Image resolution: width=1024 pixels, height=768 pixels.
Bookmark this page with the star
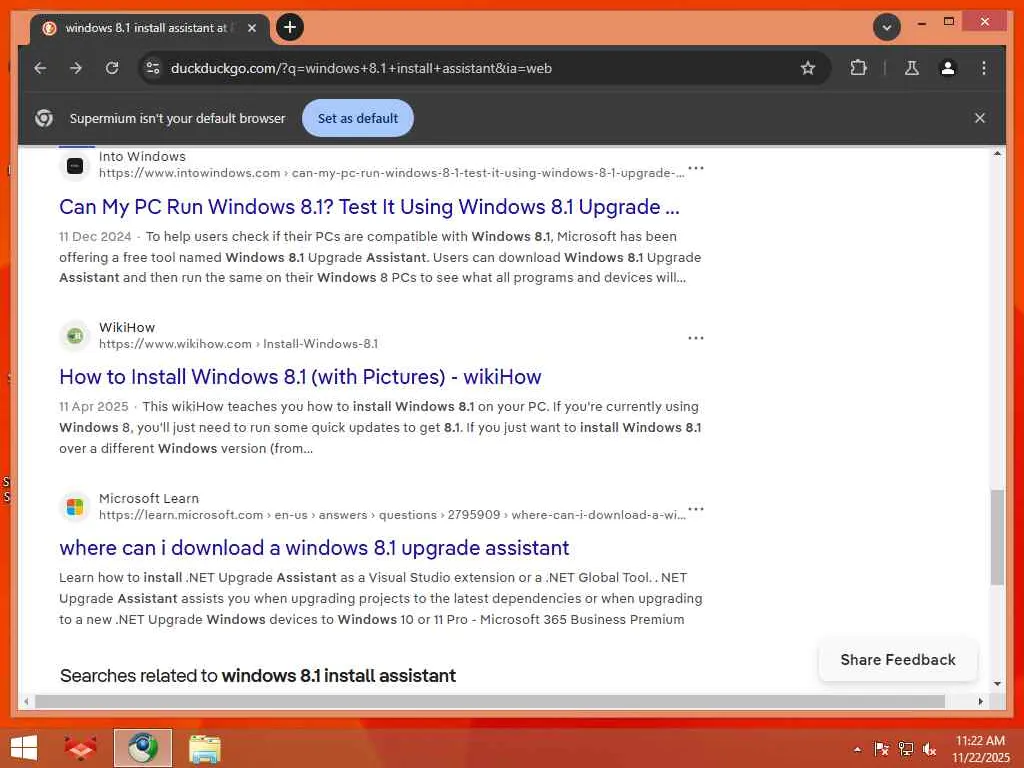808,68
